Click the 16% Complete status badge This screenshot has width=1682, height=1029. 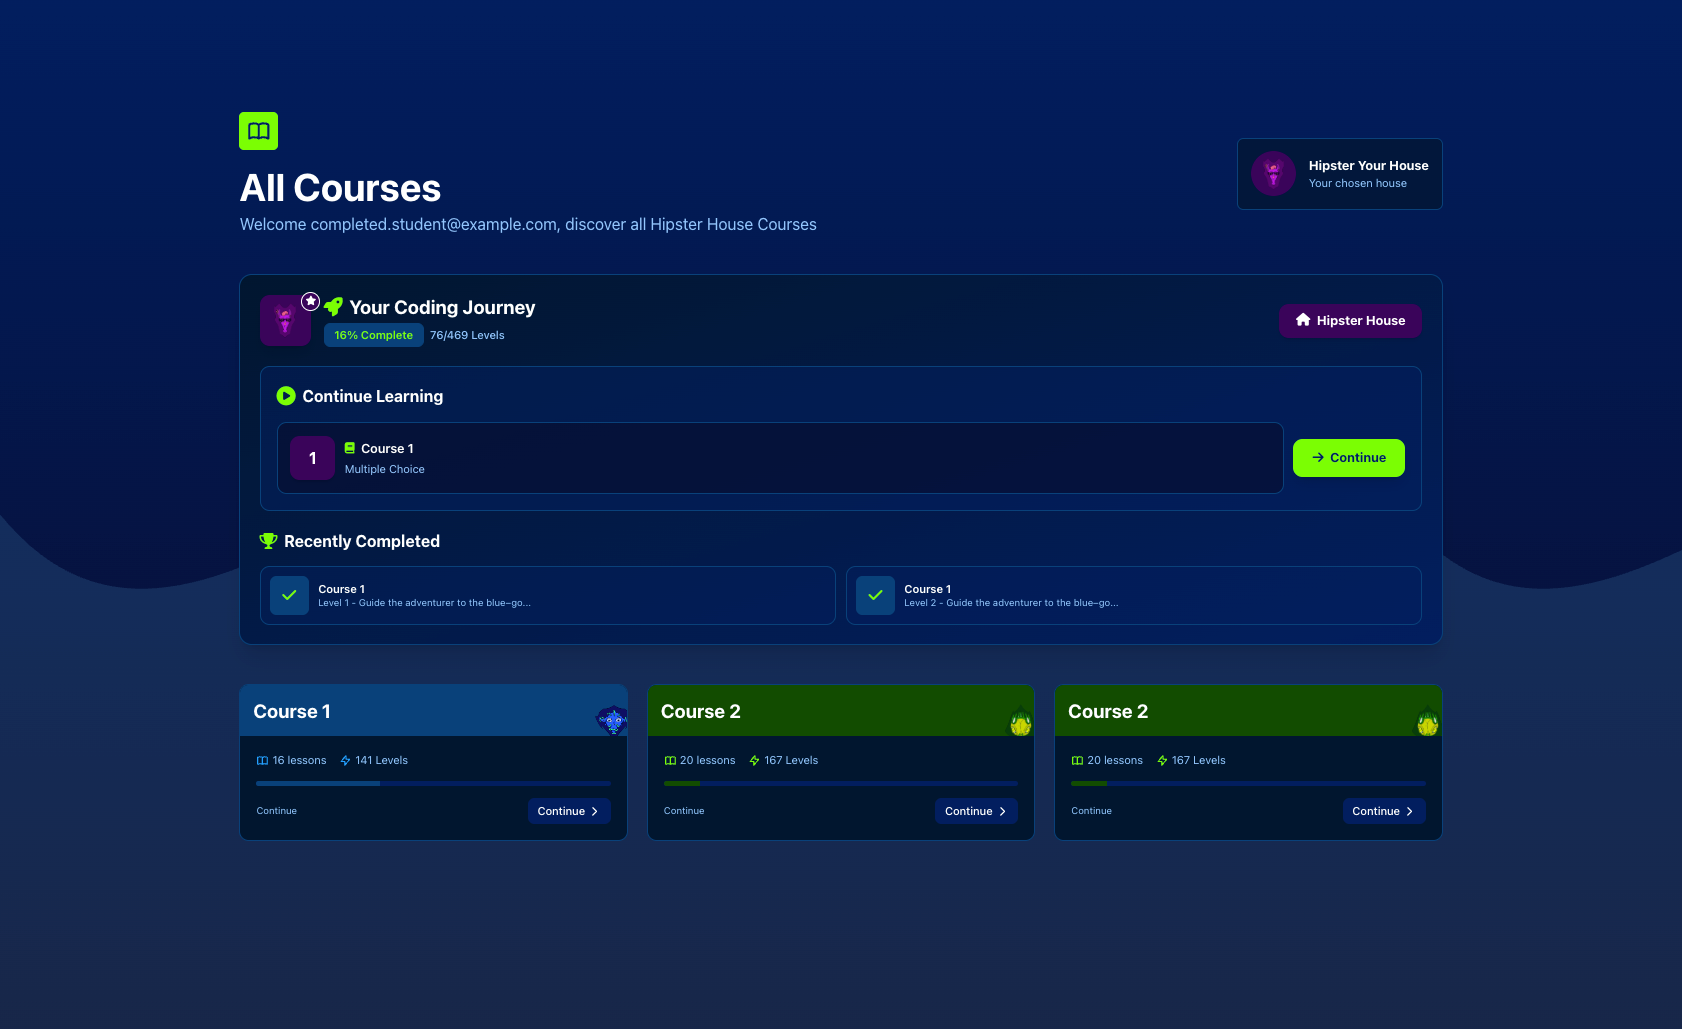(x=373, y=335)
